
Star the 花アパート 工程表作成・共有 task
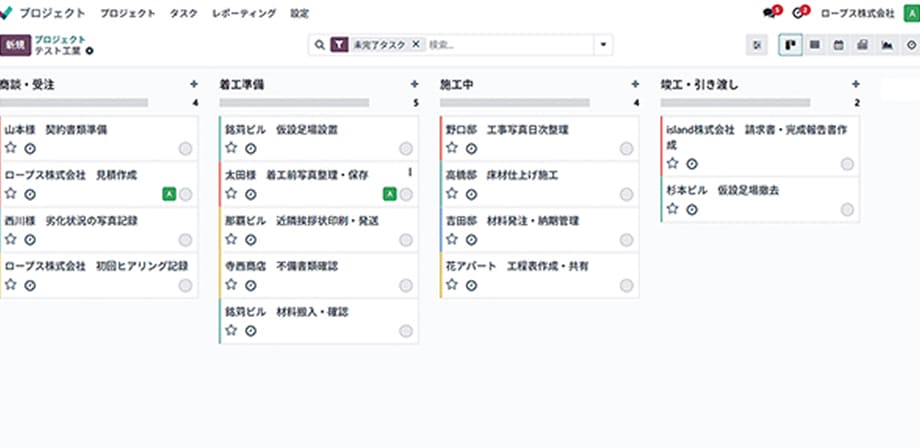pos(452,285)
